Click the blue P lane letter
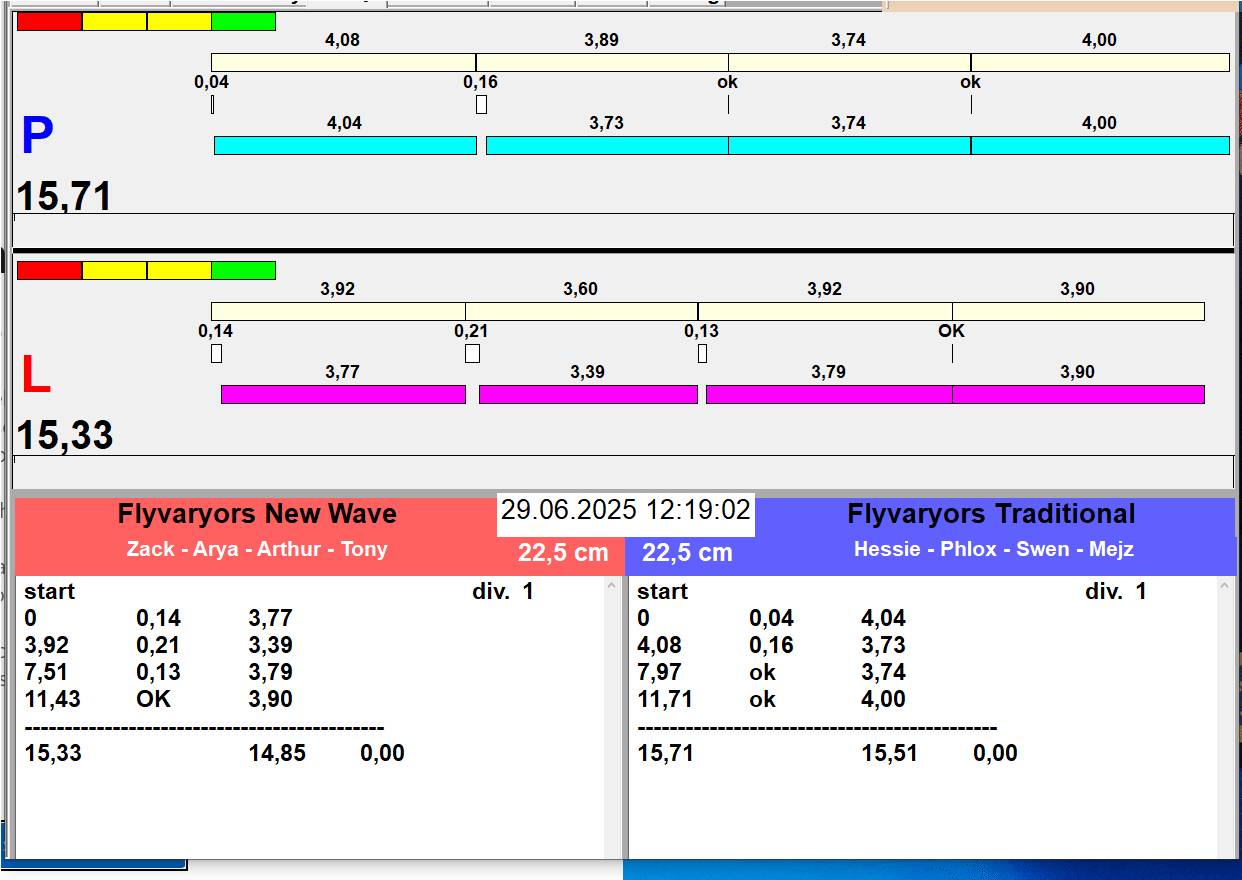The image size is (1242, 880). coord(37,137)
